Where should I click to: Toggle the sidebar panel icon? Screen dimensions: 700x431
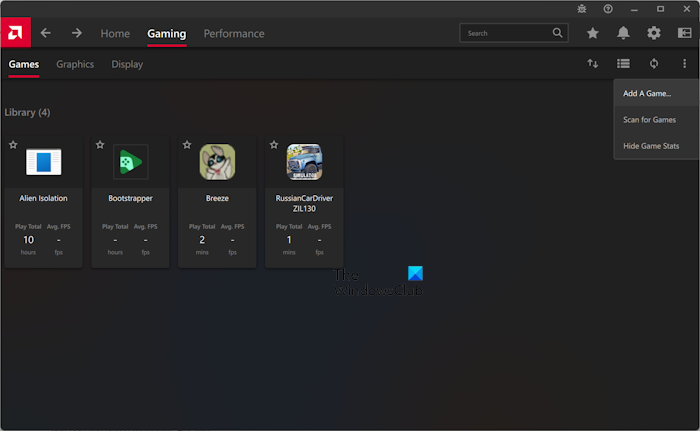(x=684, y=33)
